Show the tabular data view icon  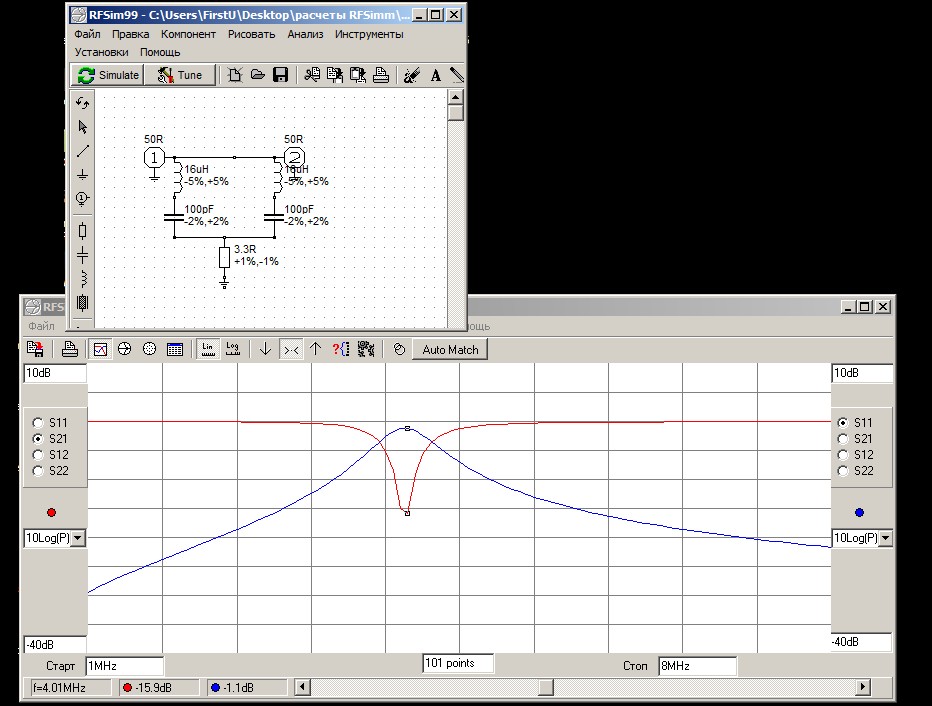[175, 349]
